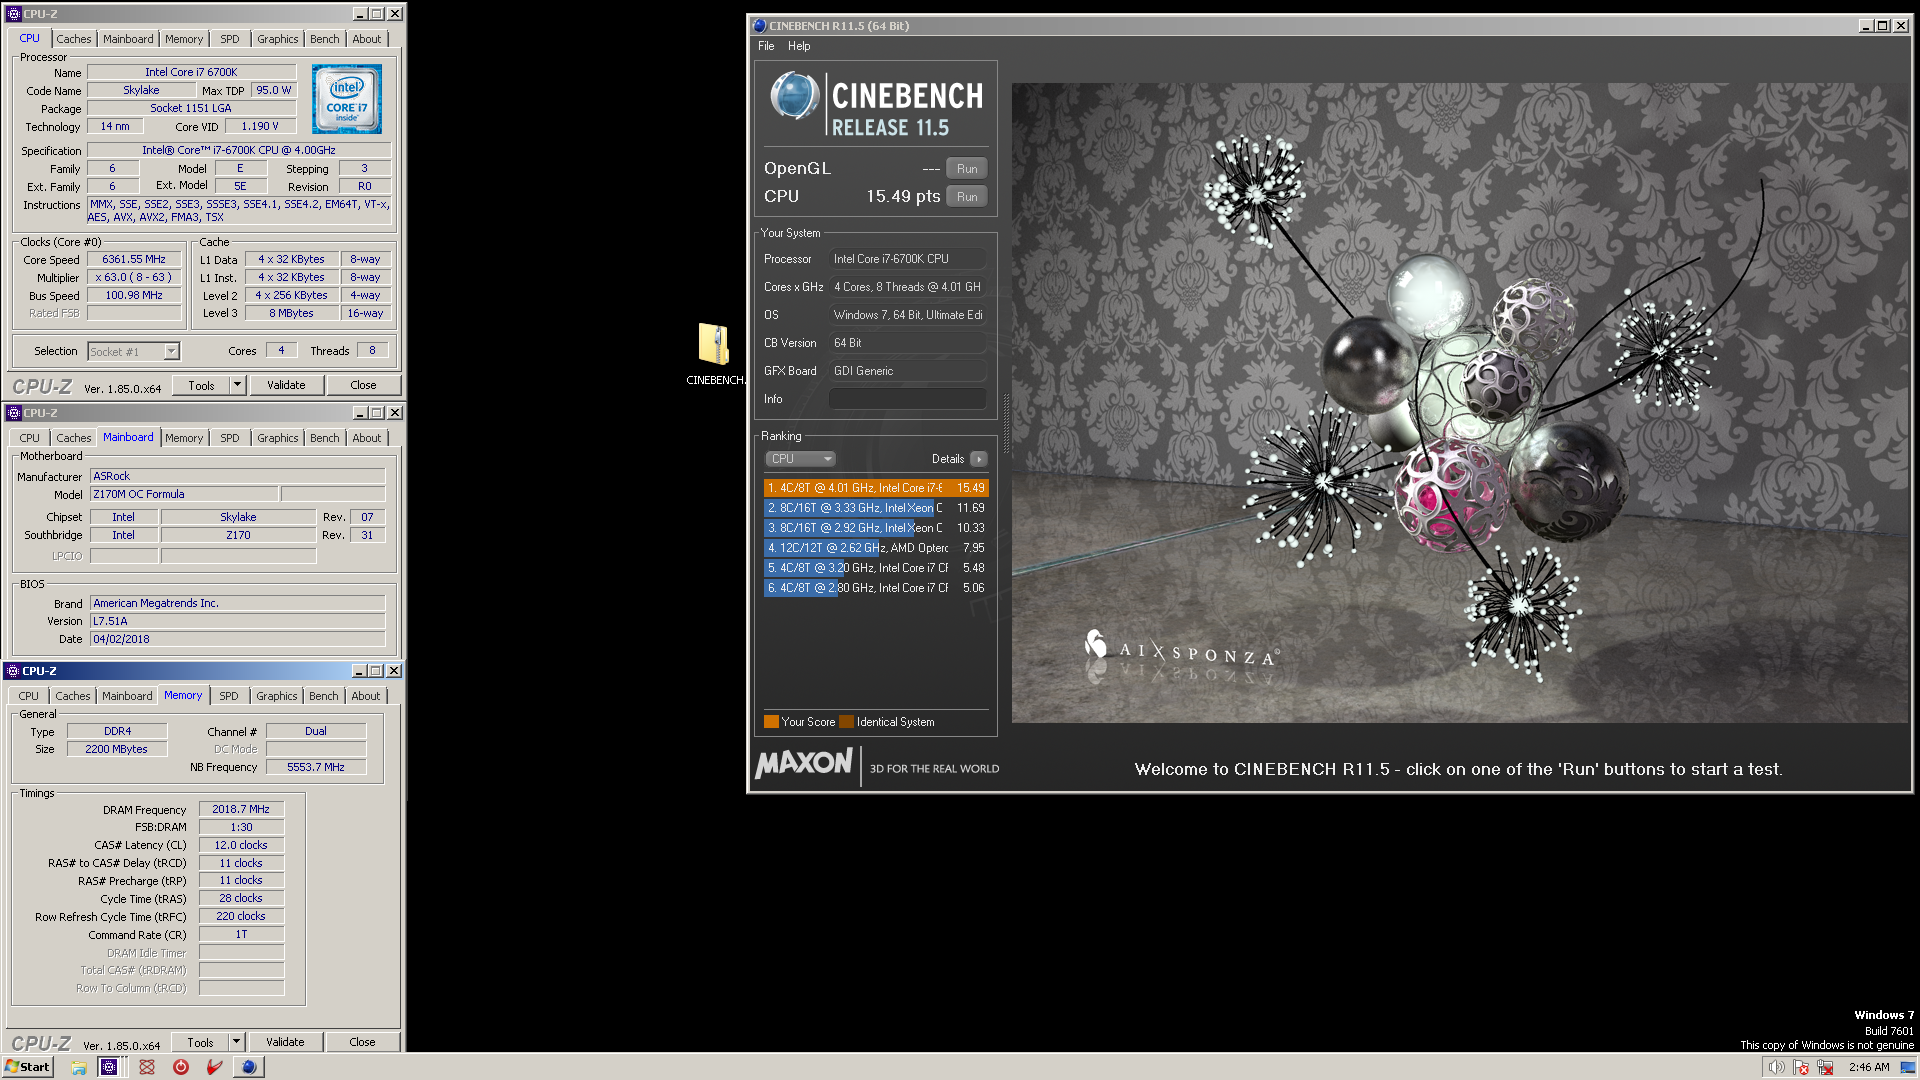The width and height of the screenshot is (1920, 1080).
Task: Click the NB Frequency 5553.7 MHz value
Action: point(316,767)
